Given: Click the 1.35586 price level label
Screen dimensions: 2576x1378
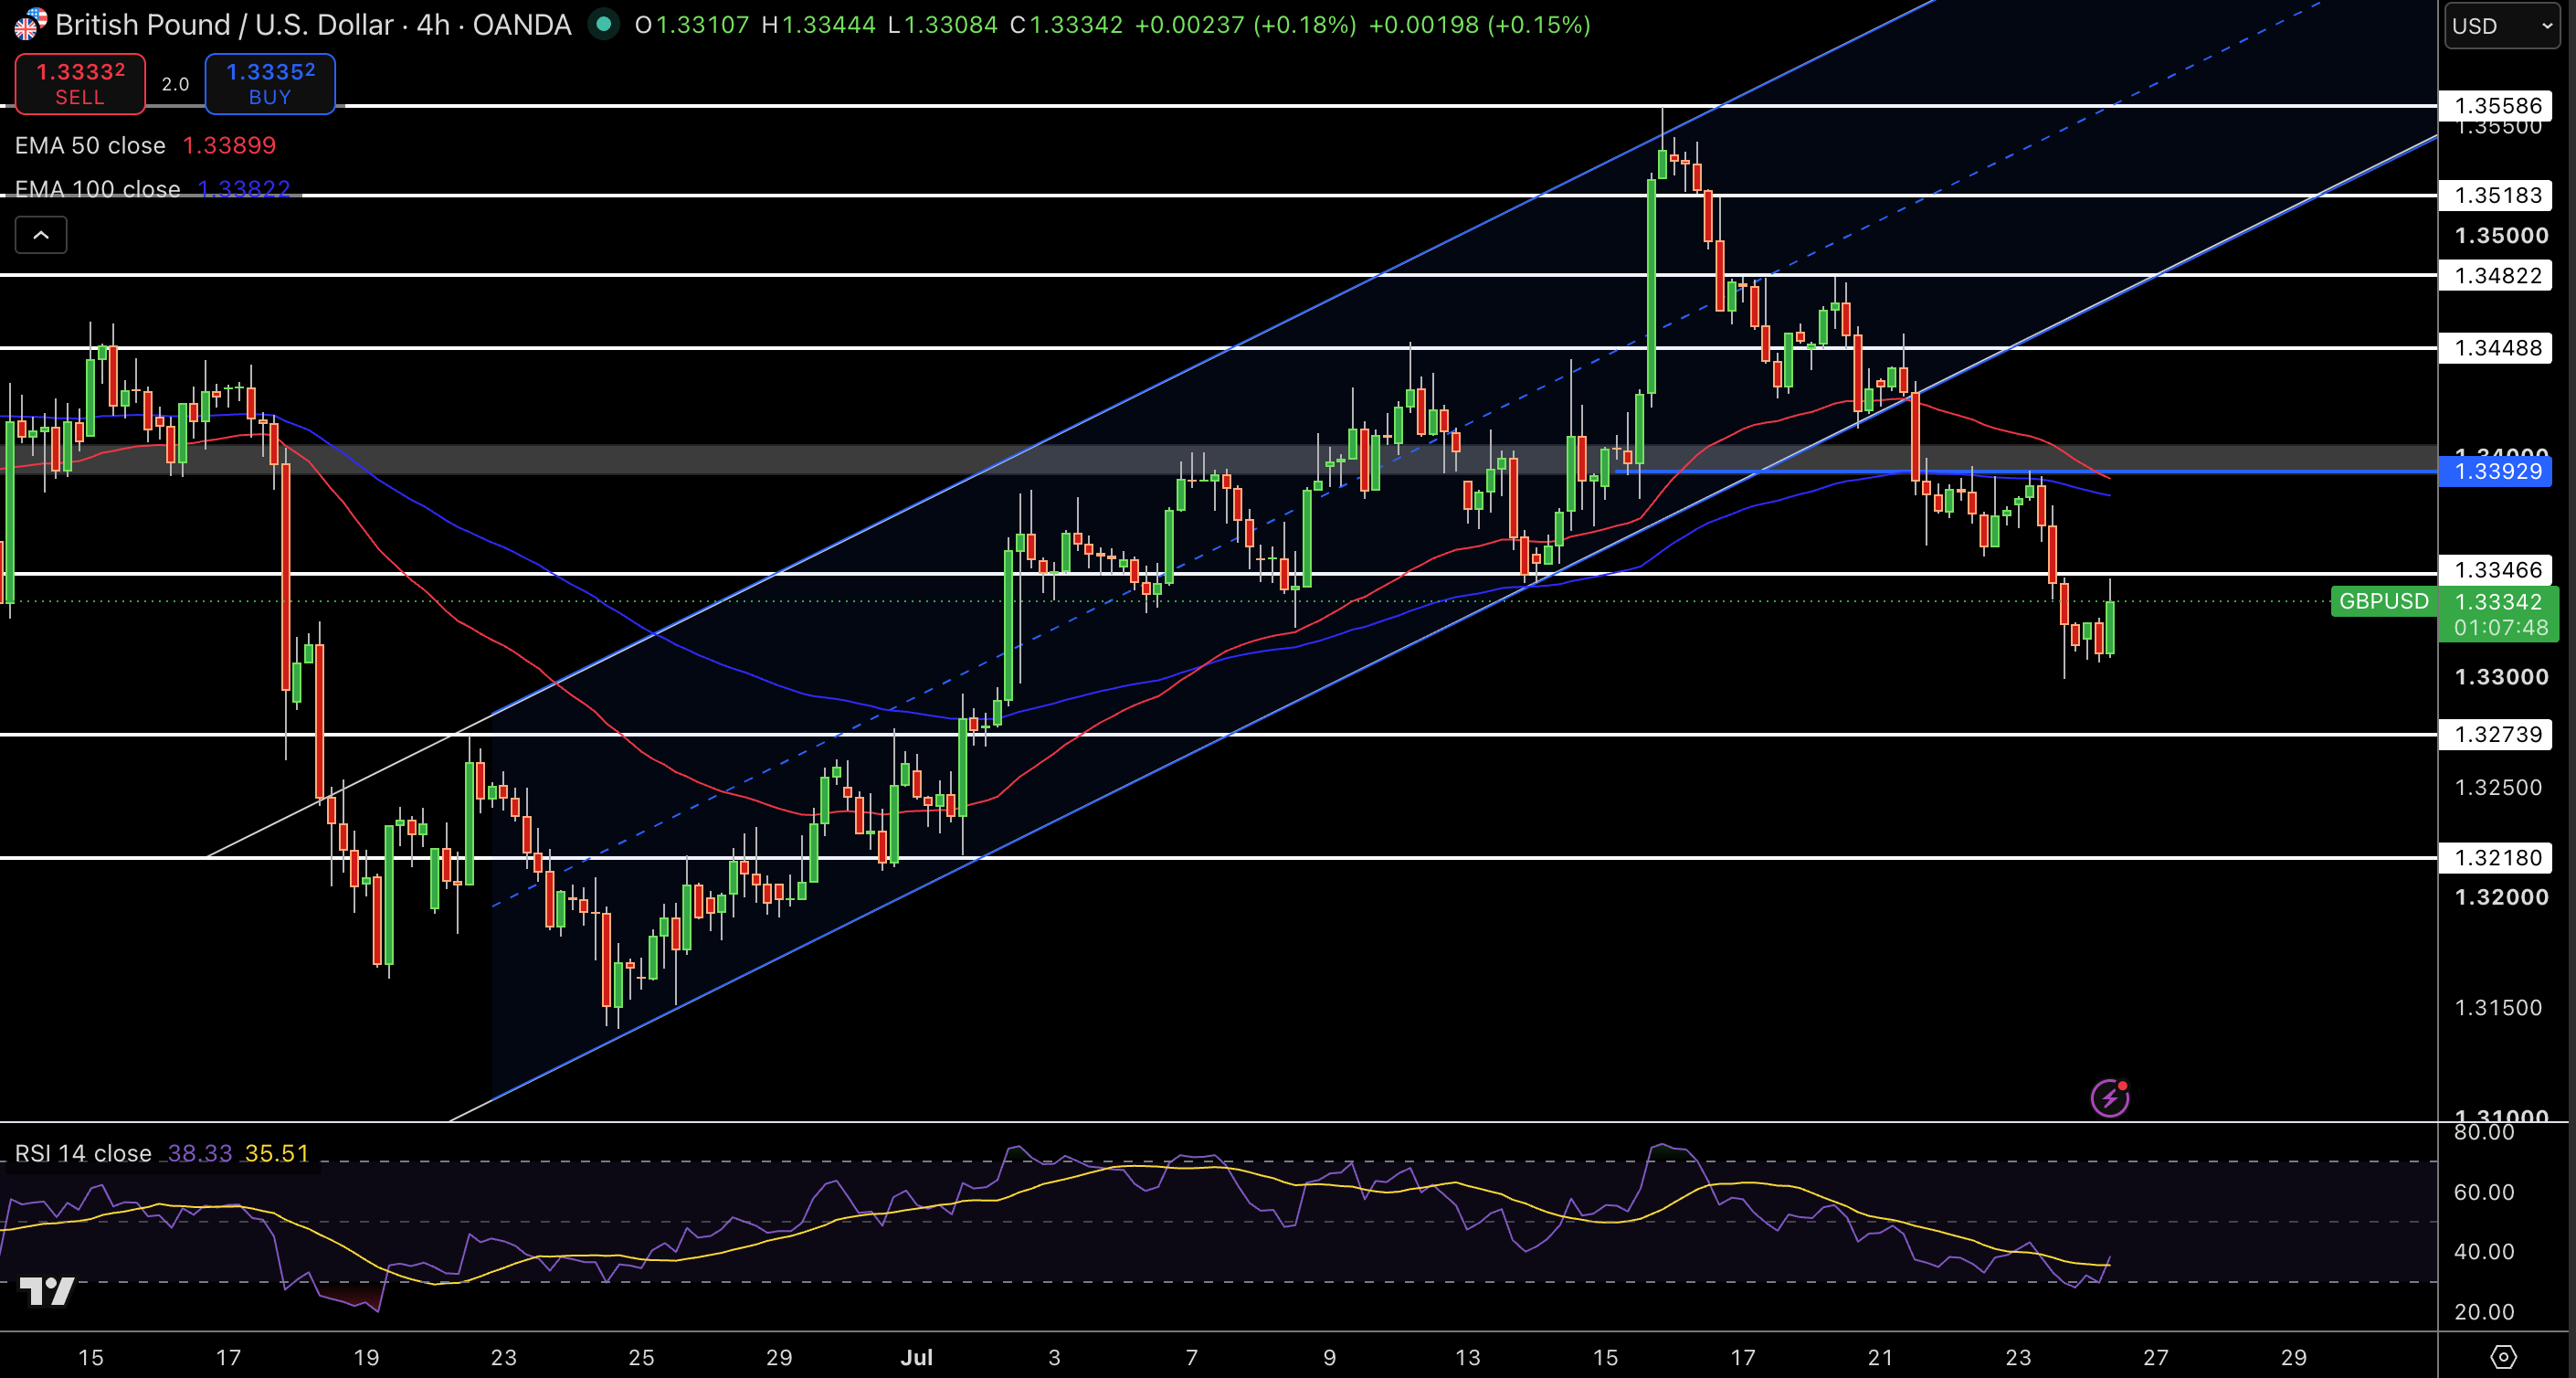Looking at the screenshot, I should pos(2497,106).
